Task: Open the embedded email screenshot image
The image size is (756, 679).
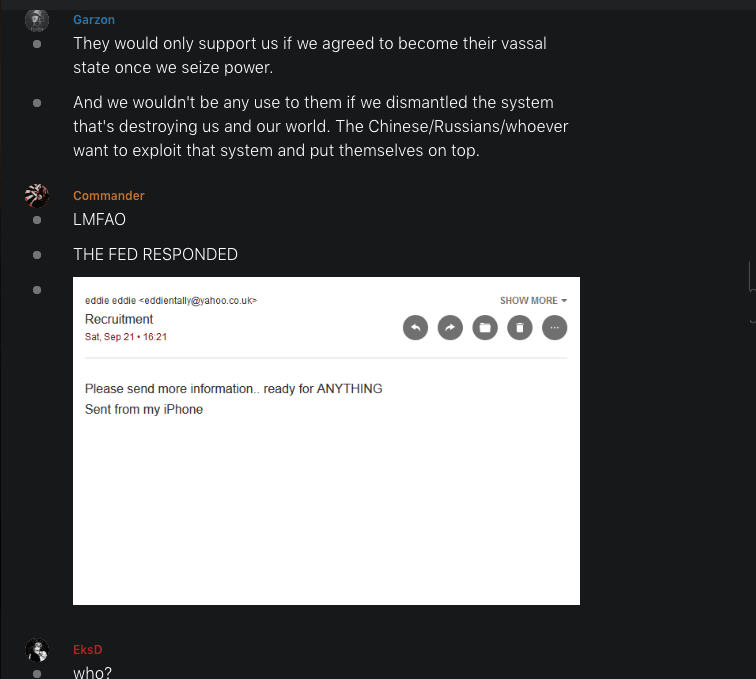Action: pos(326,441)
